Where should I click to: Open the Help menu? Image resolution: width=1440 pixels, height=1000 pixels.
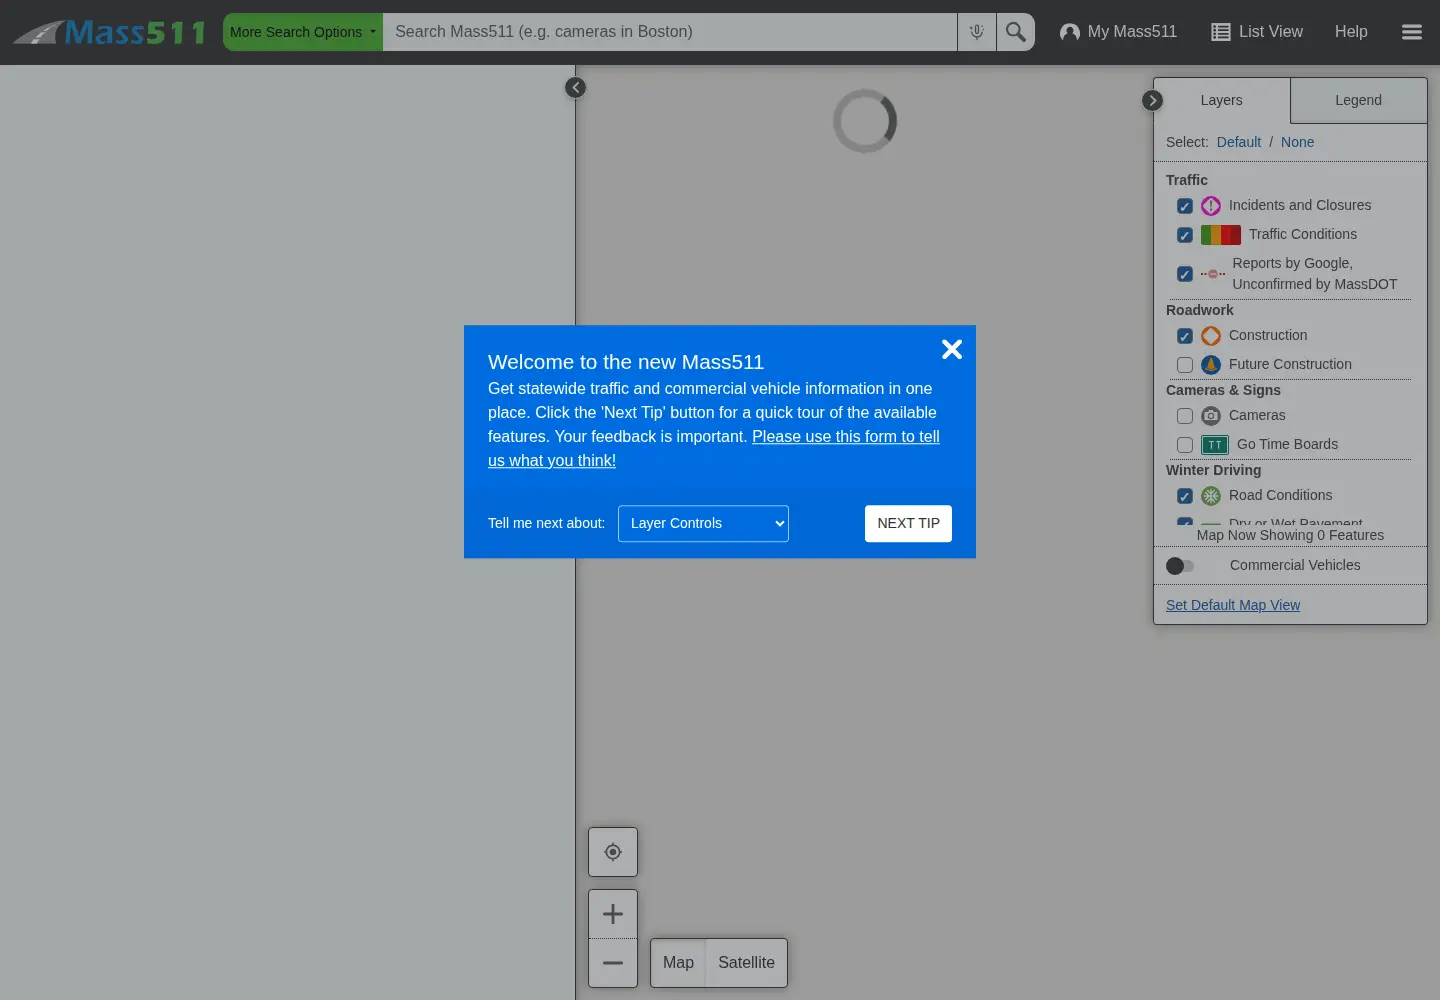click(x=1351, y=32)
